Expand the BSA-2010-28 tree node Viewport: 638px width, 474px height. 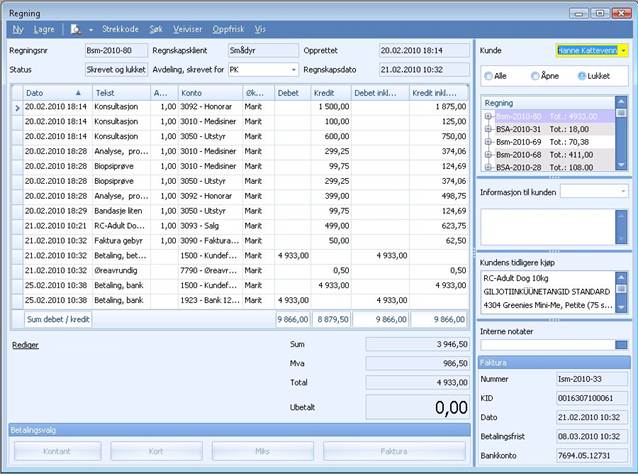tap(488, 167)
